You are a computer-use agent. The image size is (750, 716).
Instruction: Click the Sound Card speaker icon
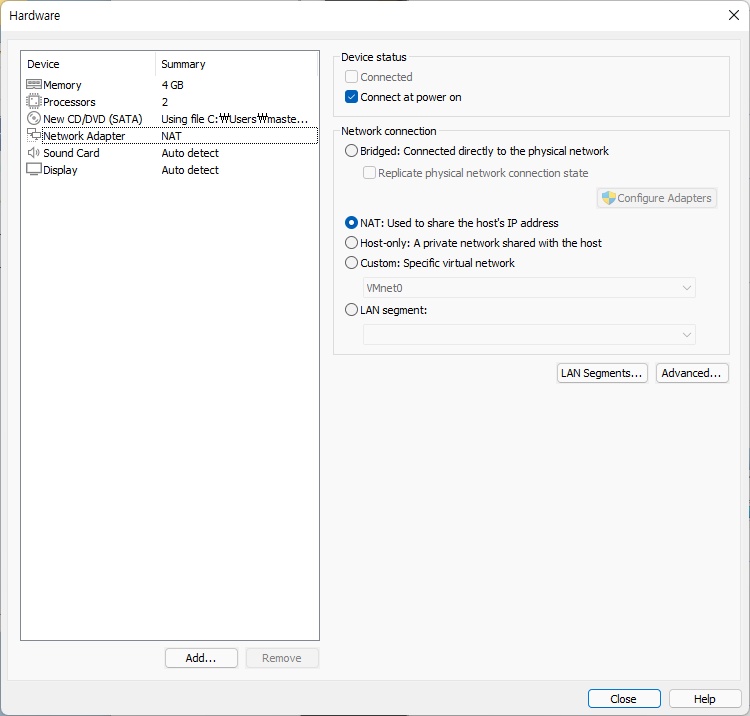pos(33,153)
